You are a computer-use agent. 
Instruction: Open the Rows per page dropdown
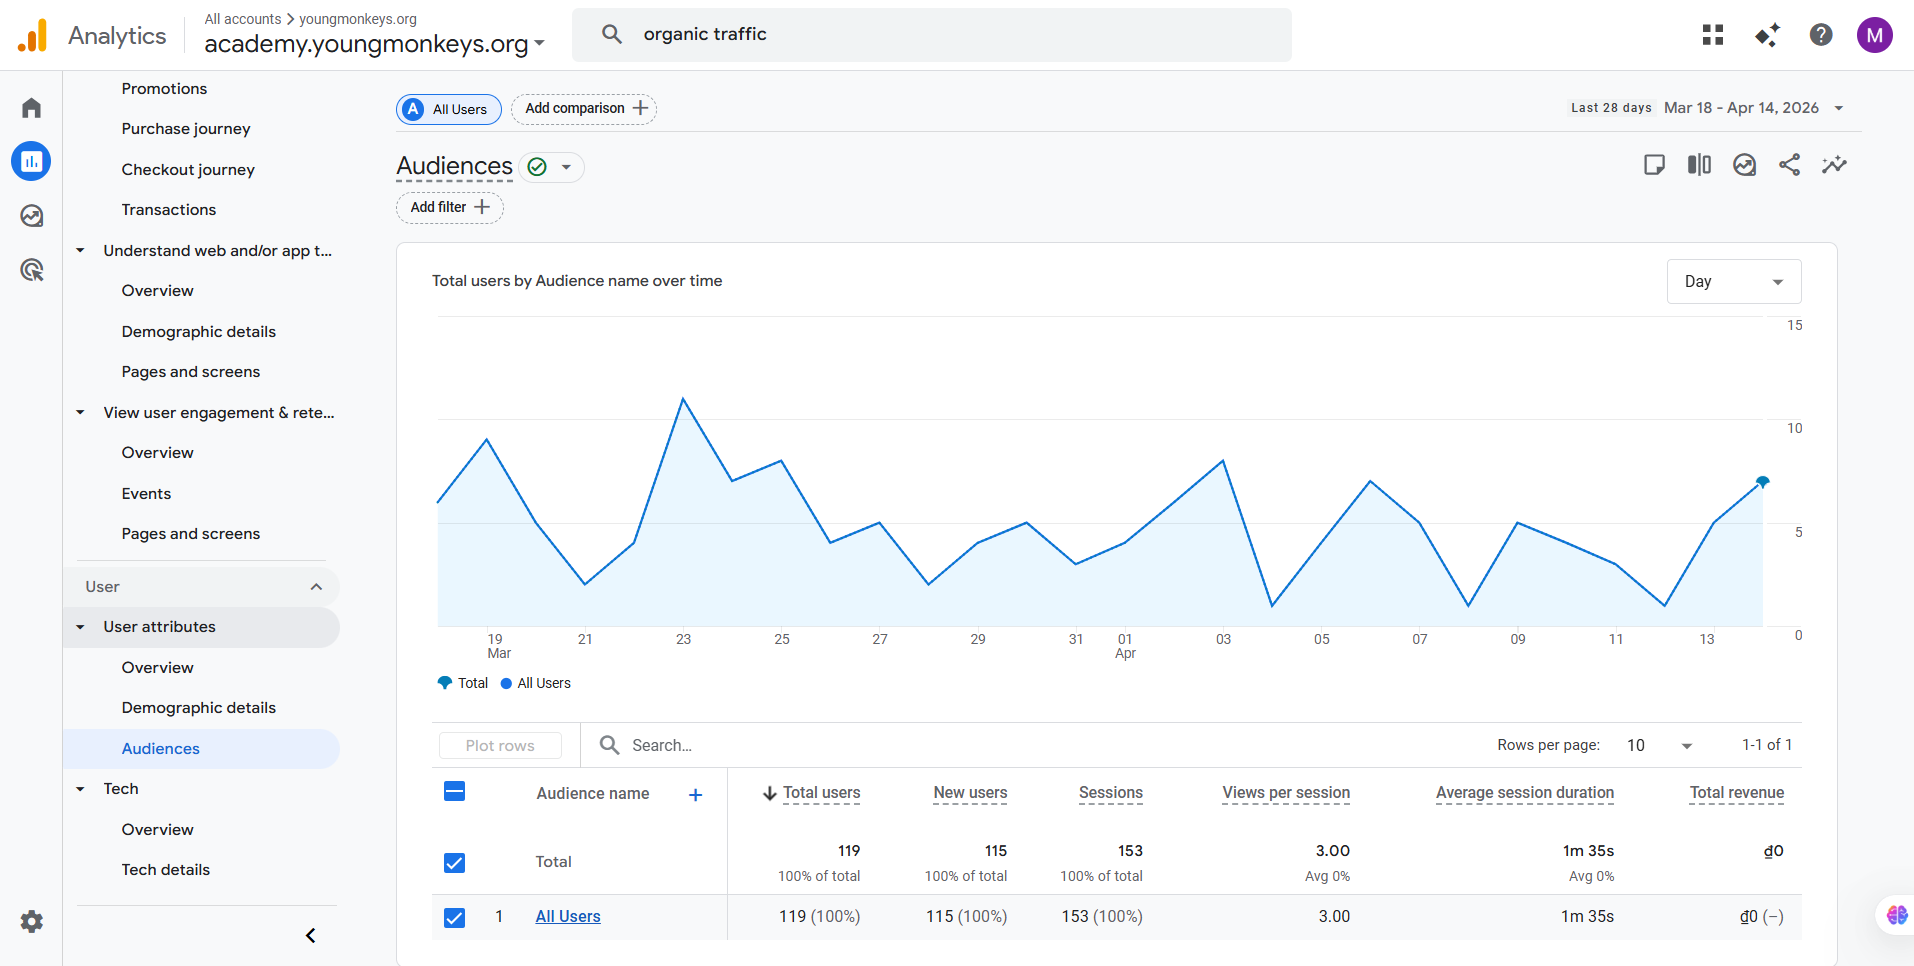pyautogui.click(x=1659, y=746)
